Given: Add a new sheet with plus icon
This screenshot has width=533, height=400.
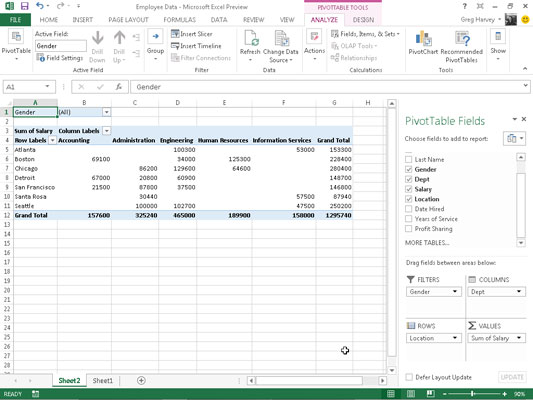Looking at the screenshot, I should click(141, 381).
